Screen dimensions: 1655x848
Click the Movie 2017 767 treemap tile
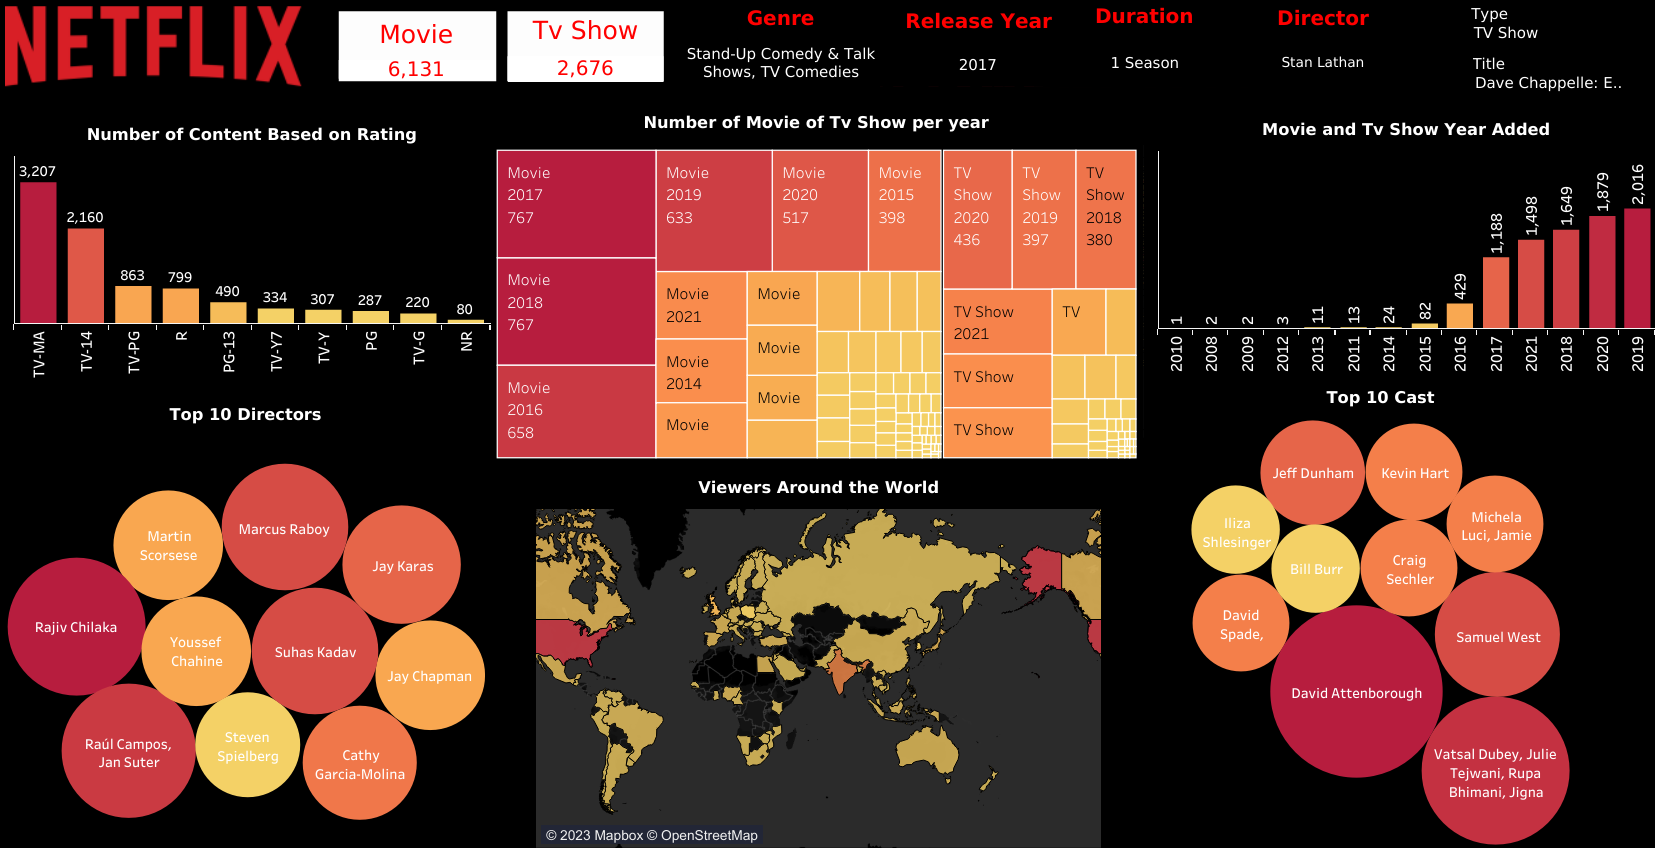point(576,204)
